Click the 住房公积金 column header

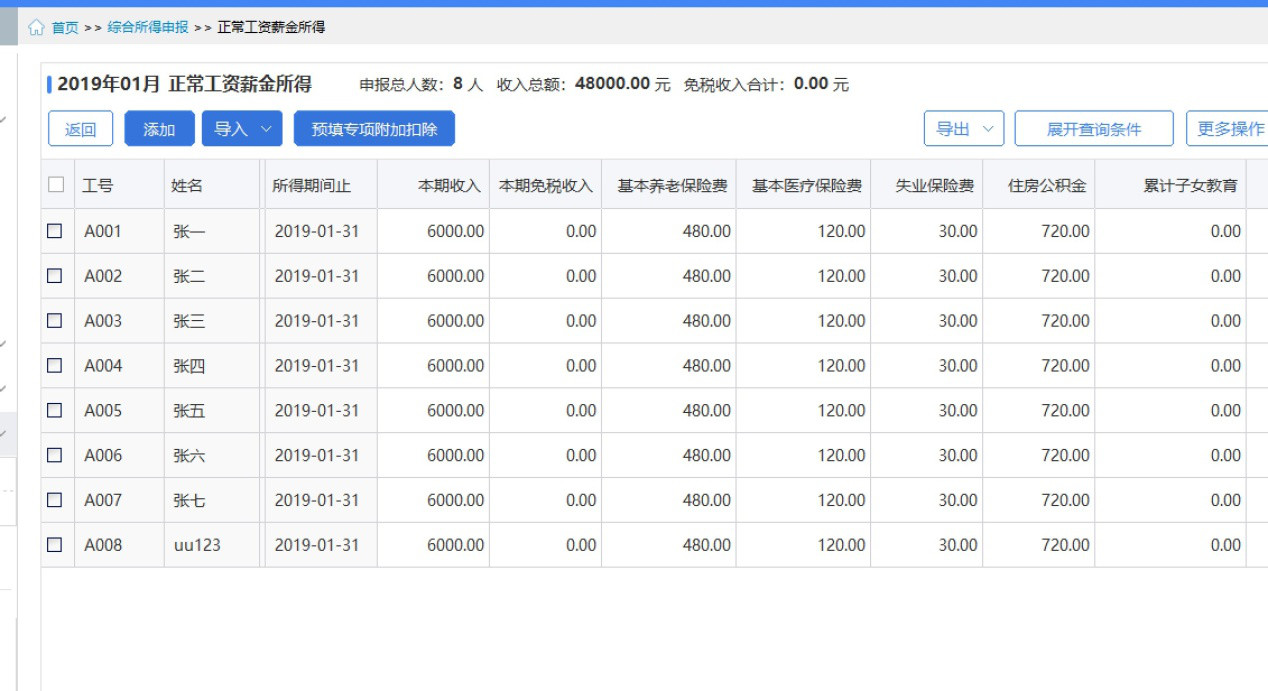coord(1038,185)
